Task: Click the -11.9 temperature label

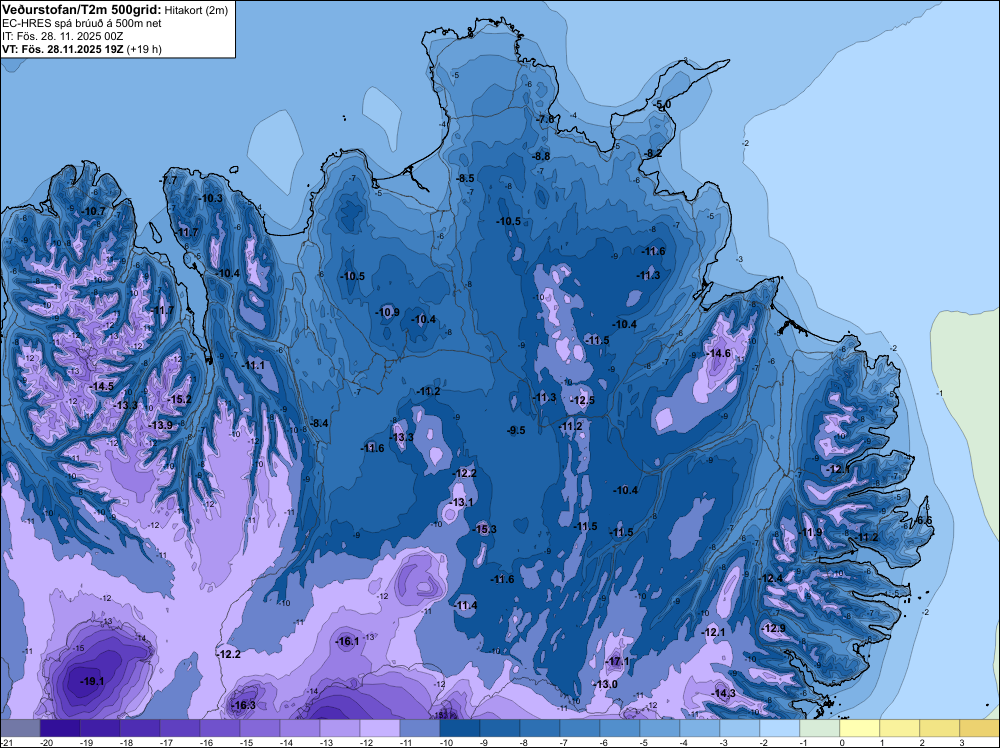Action: (811, 532)
